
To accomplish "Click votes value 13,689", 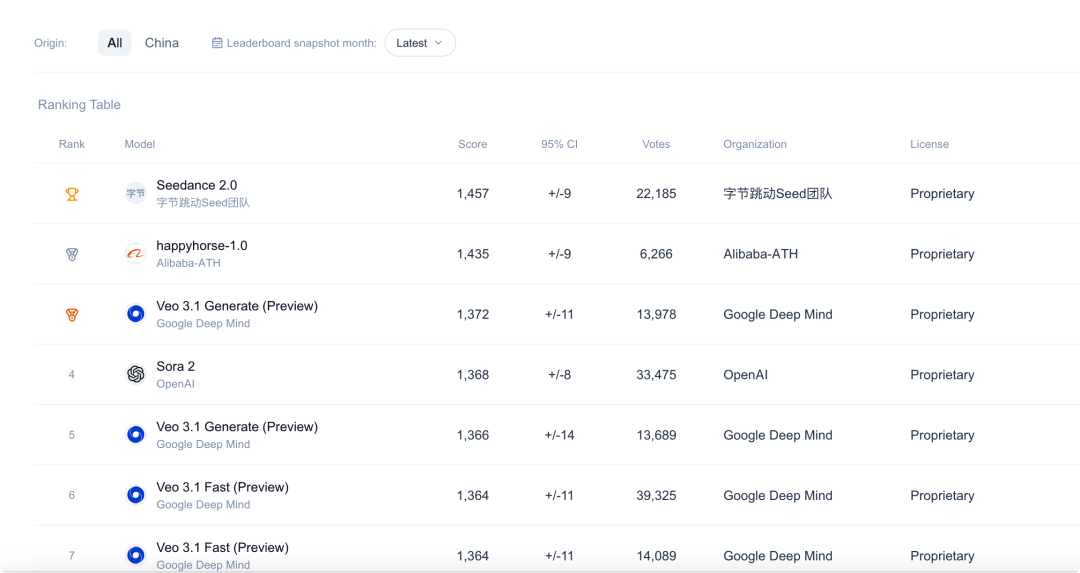I will 656,435.
